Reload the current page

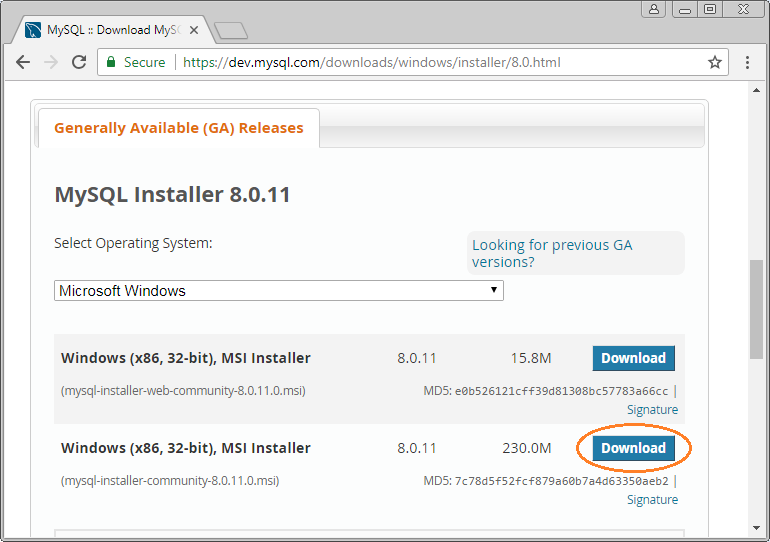tap(79, 62)
